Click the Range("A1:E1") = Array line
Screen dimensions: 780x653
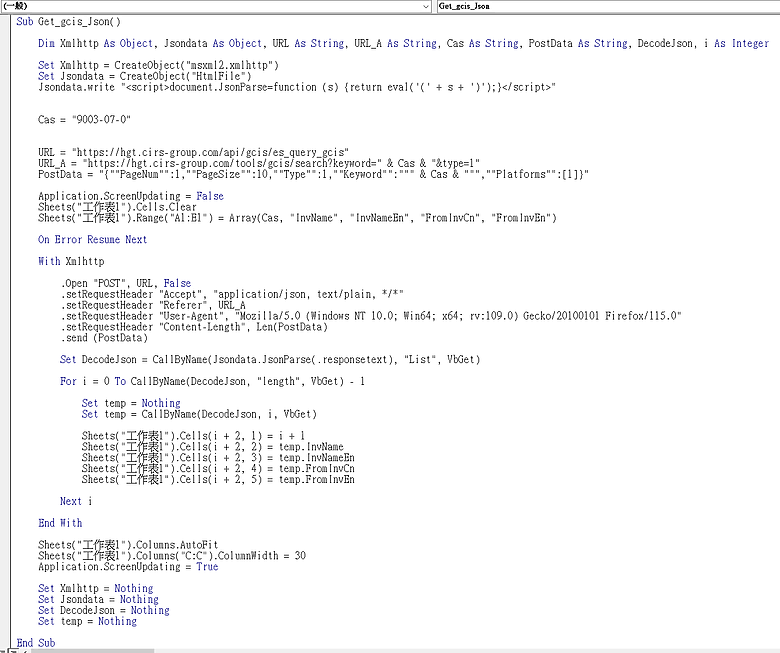click(297, 218)
